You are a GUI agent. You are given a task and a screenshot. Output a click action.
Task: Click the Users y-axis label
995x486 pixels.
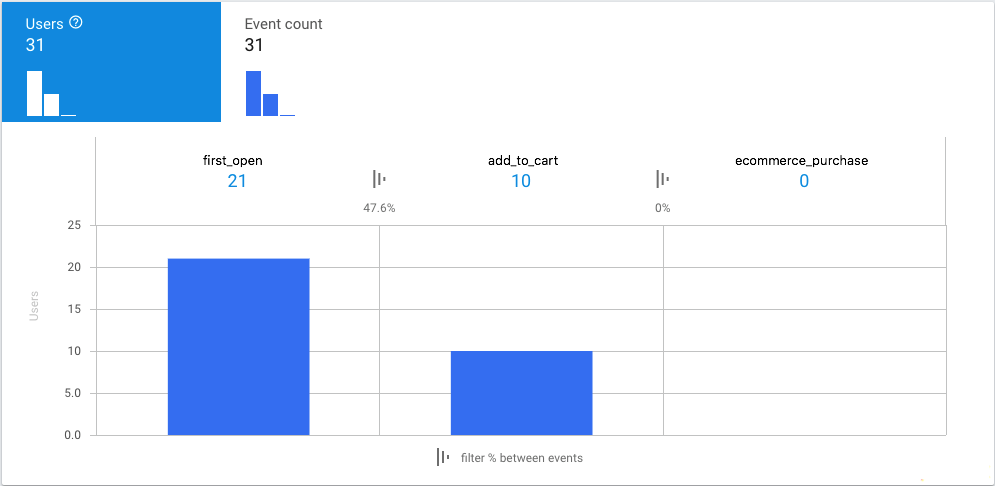(x=34, y=305)
